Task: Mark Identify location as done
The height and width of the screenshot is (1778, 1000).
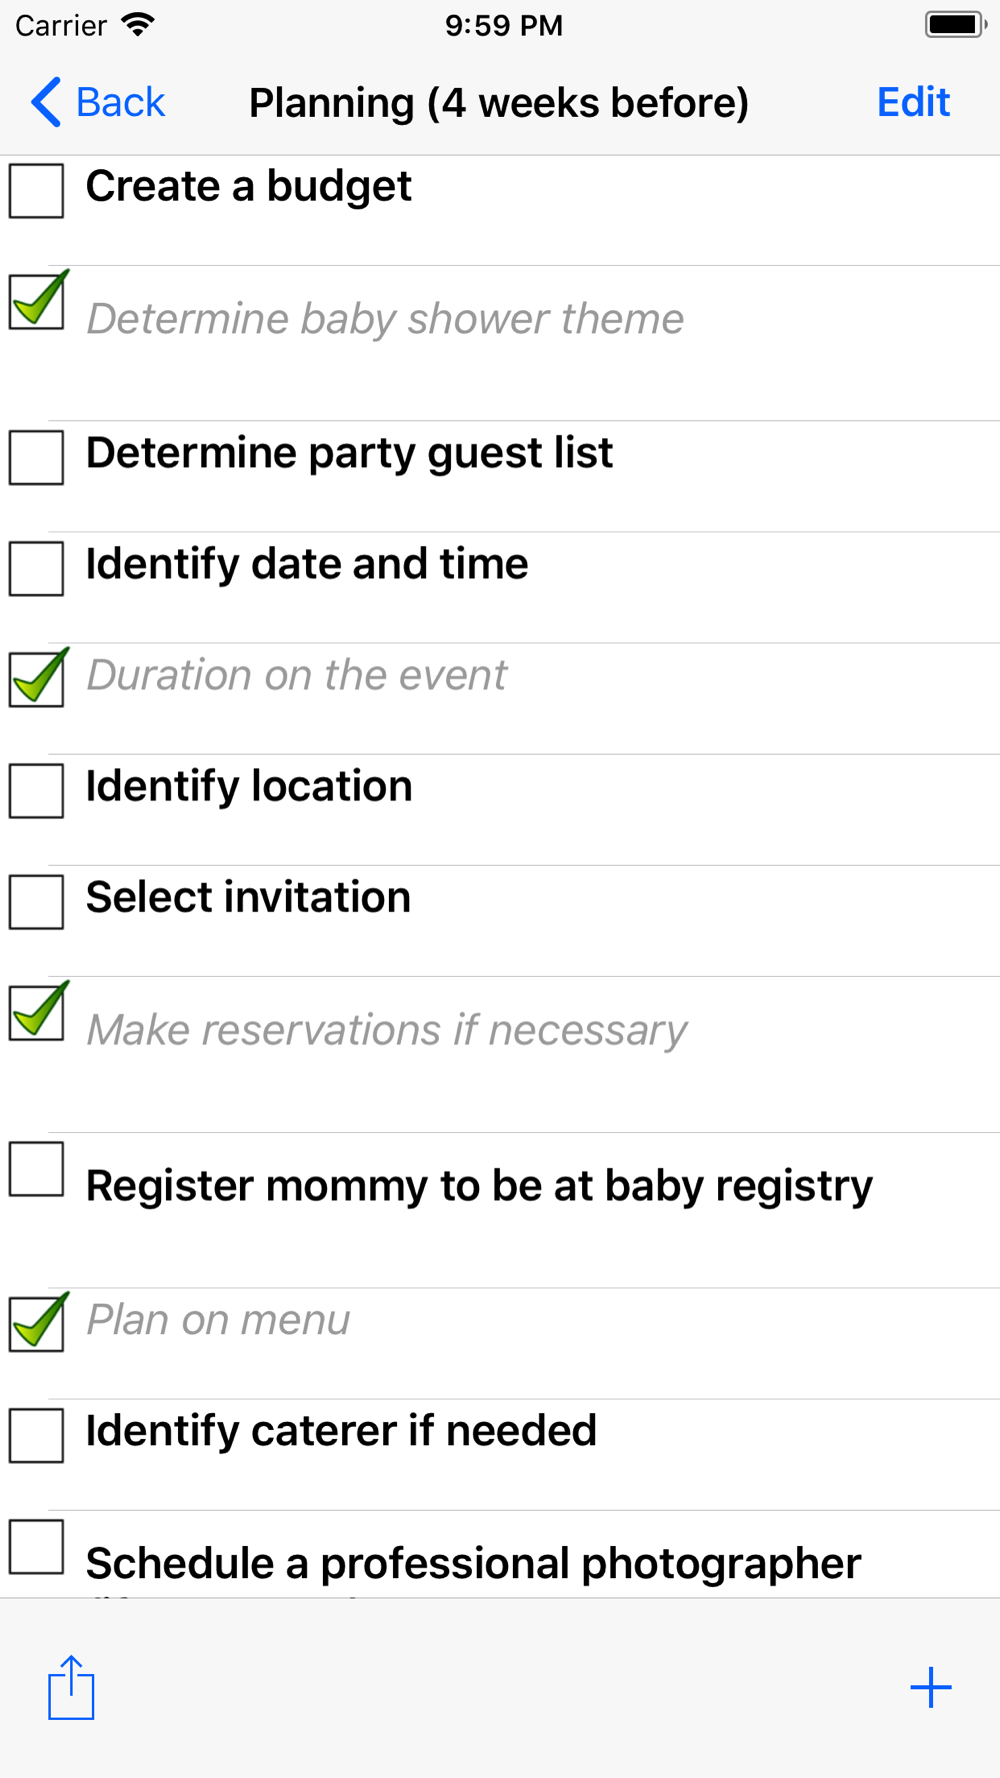Action: pos(37,790)
